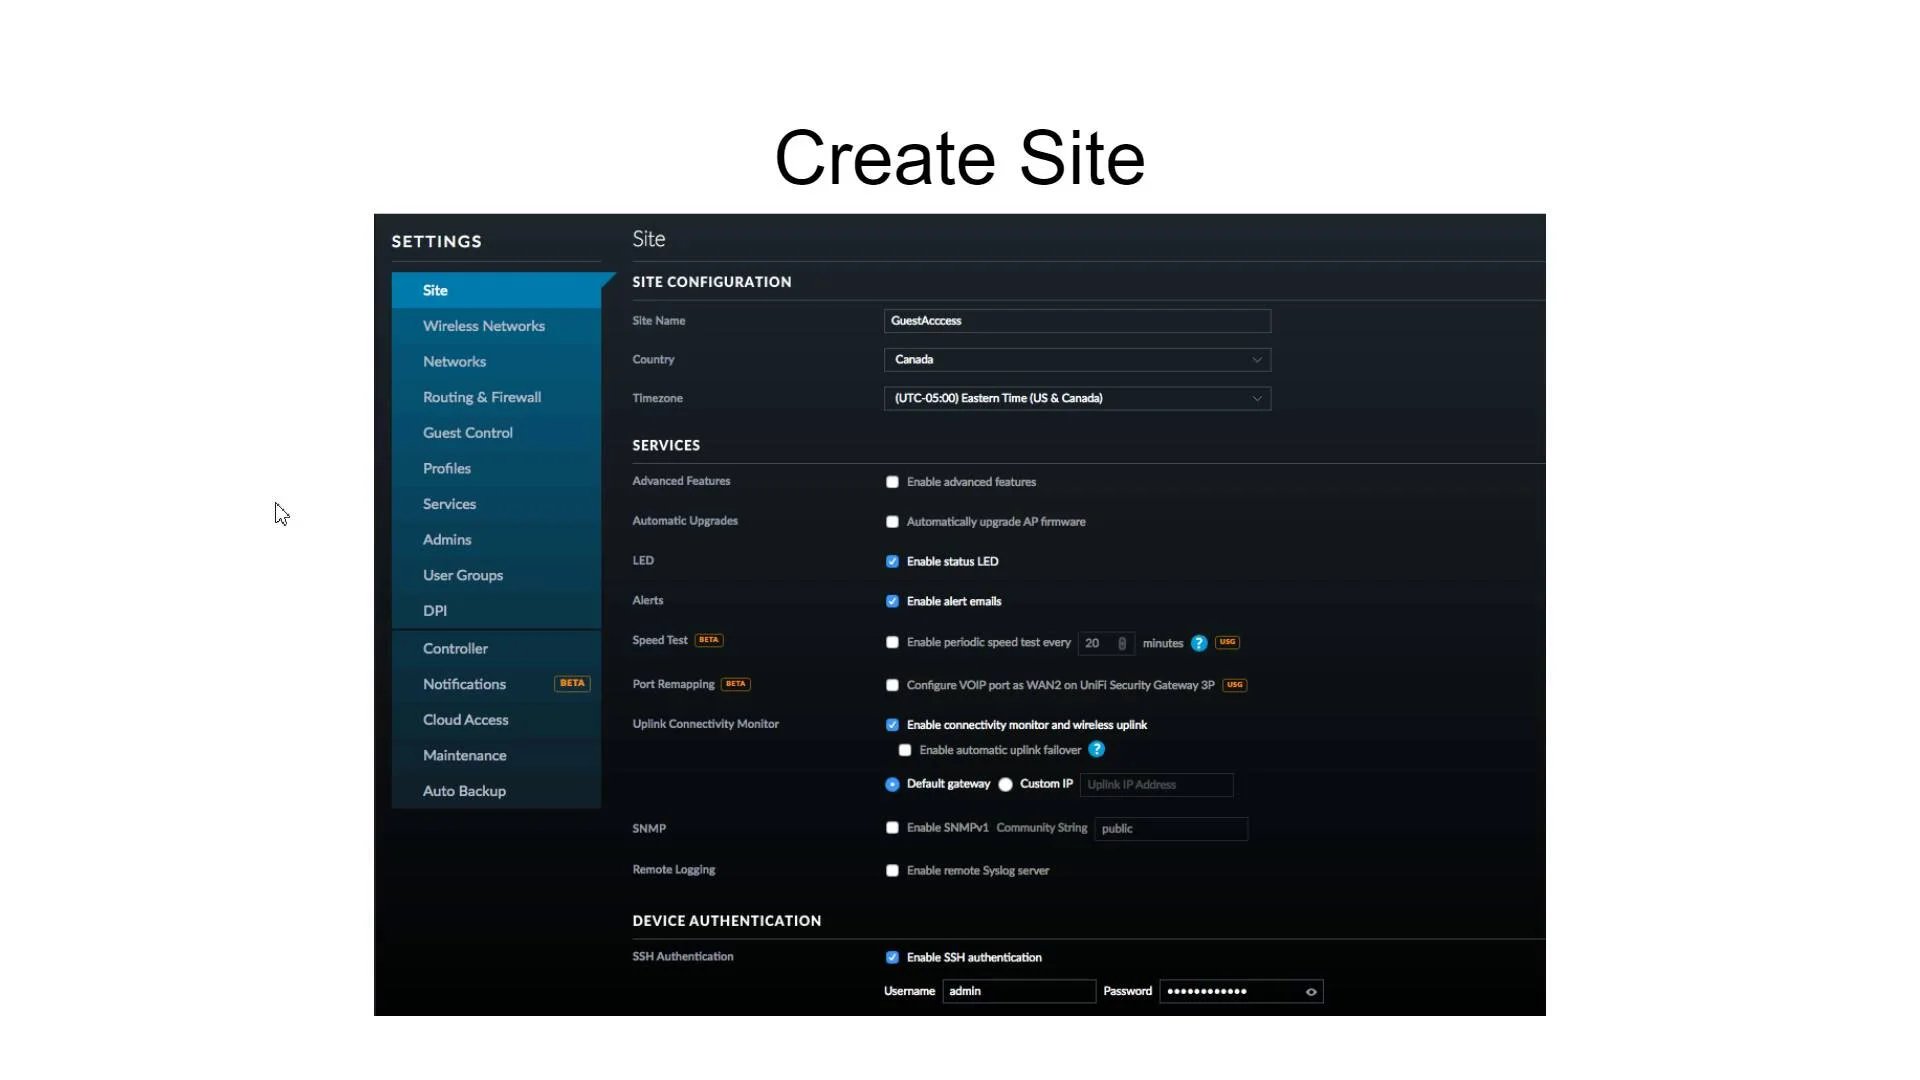Click the speed test help question icon

[x=1198, y=643]
